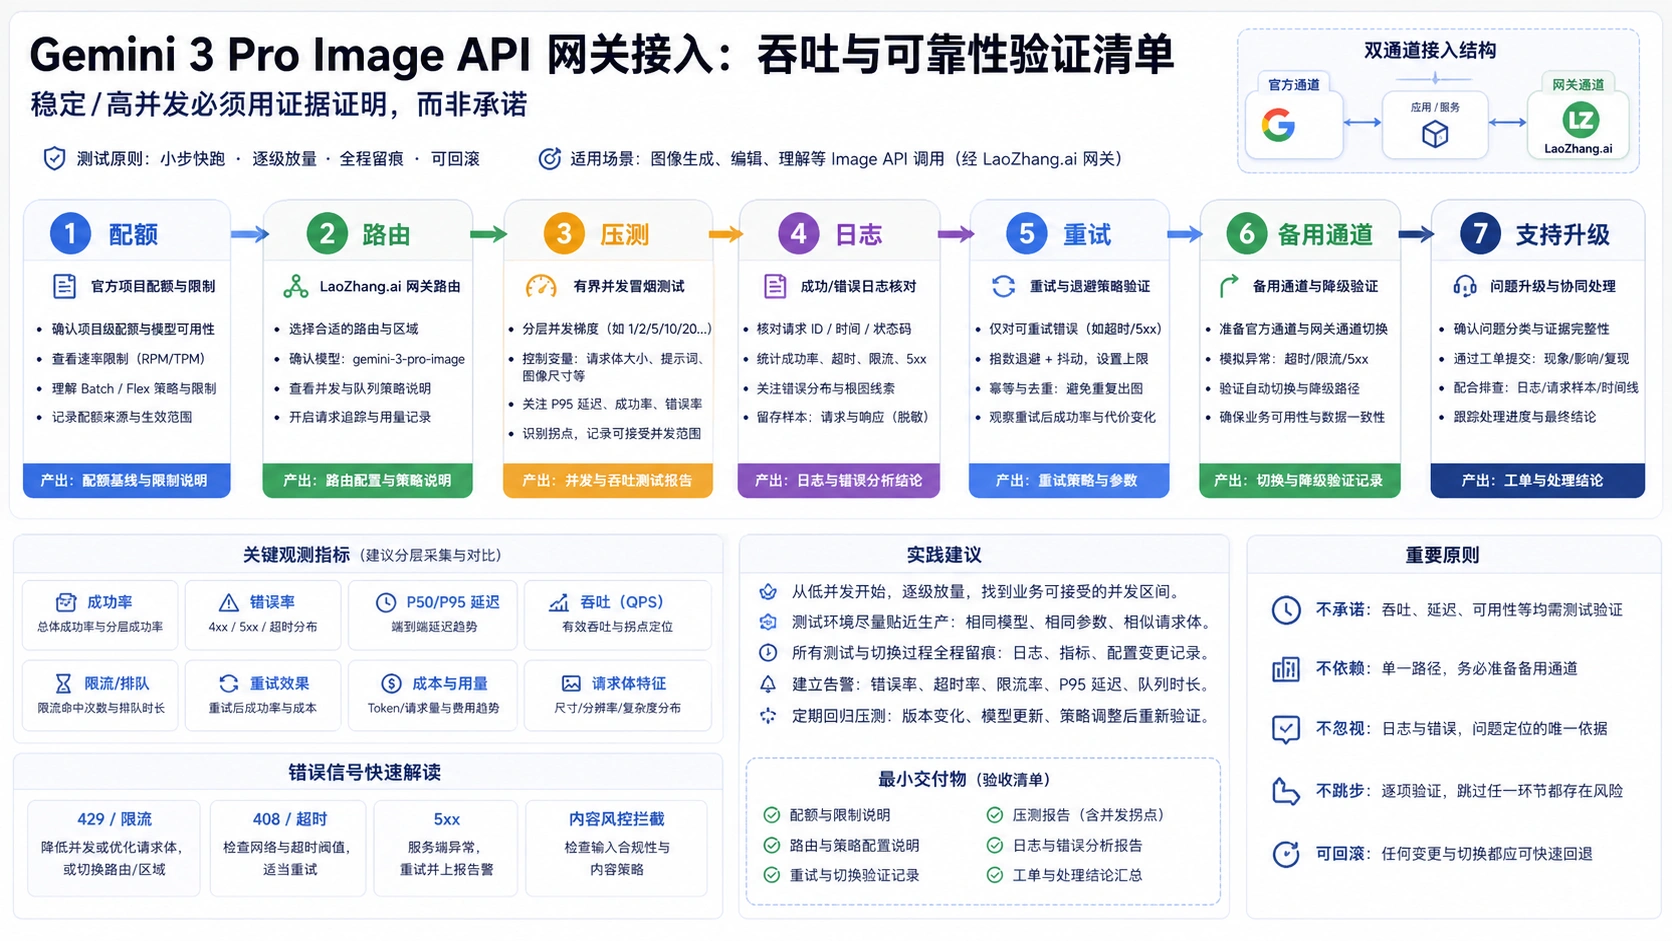Open the 内容风控拦截 error card
Viewport: 1672px width, 941px height.
[617, 848]
